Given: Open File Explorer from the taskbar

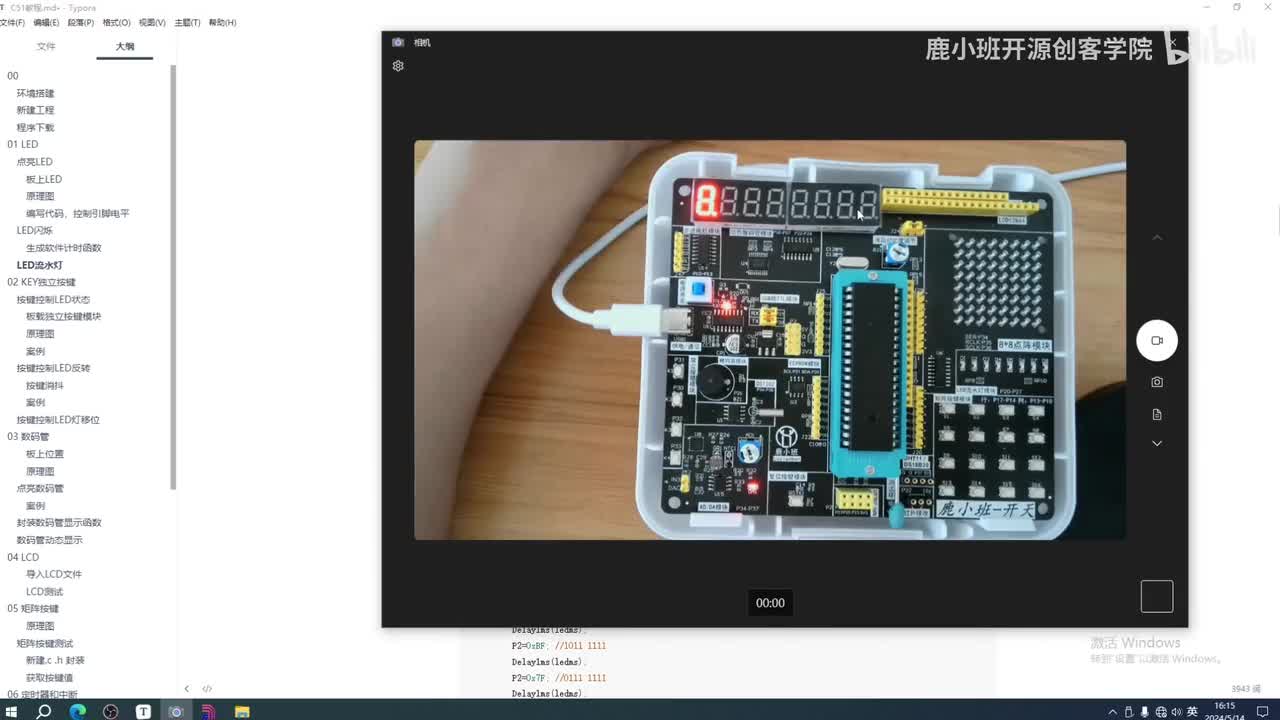Looking at the screenshot, I should tap(242, 711).
